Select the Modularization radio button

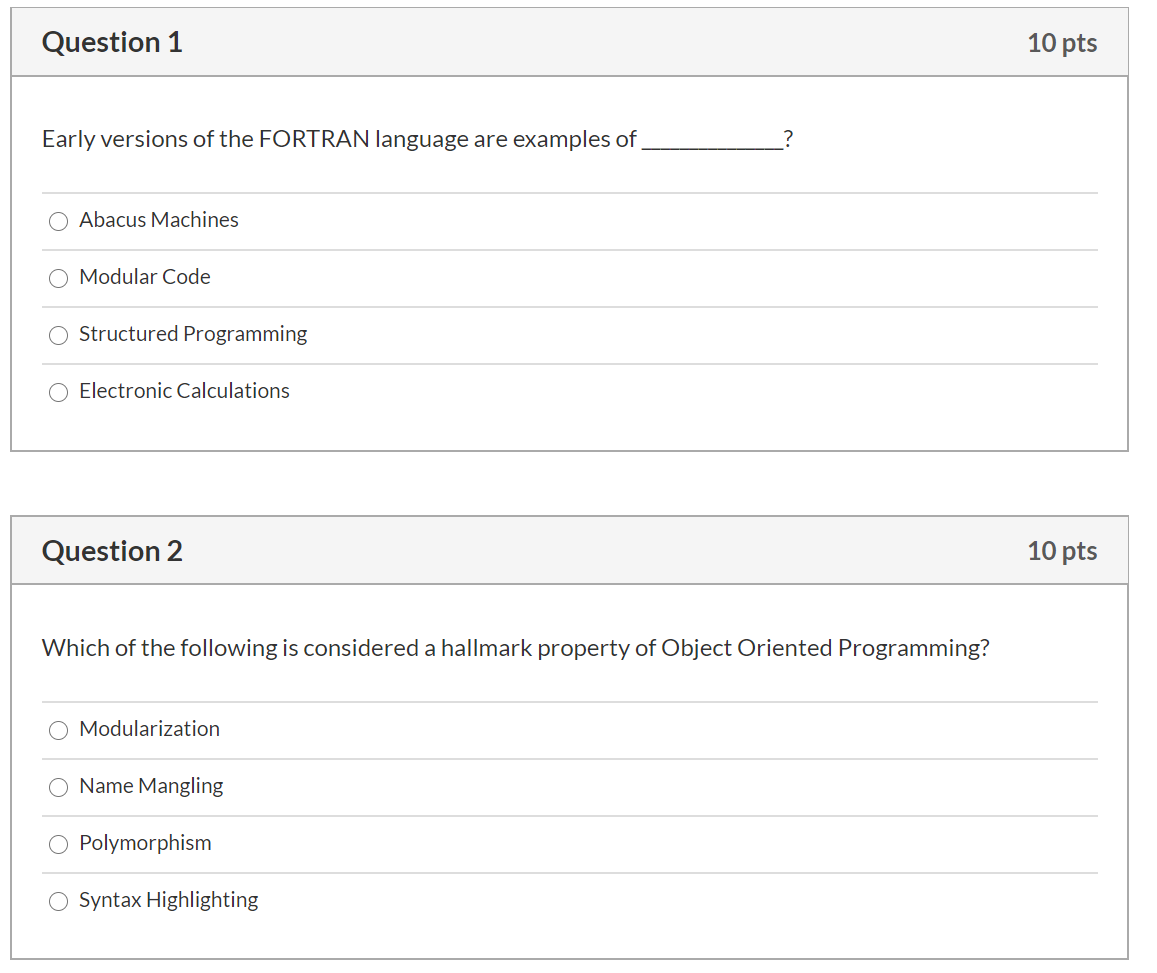58,730
